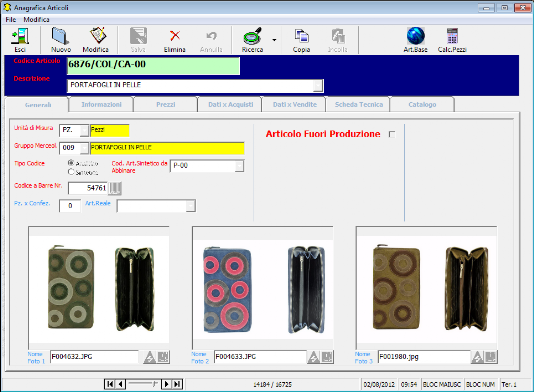Click the second icon beside F004632.JPG
The image size is (534, 392).
tap(163, 357)
